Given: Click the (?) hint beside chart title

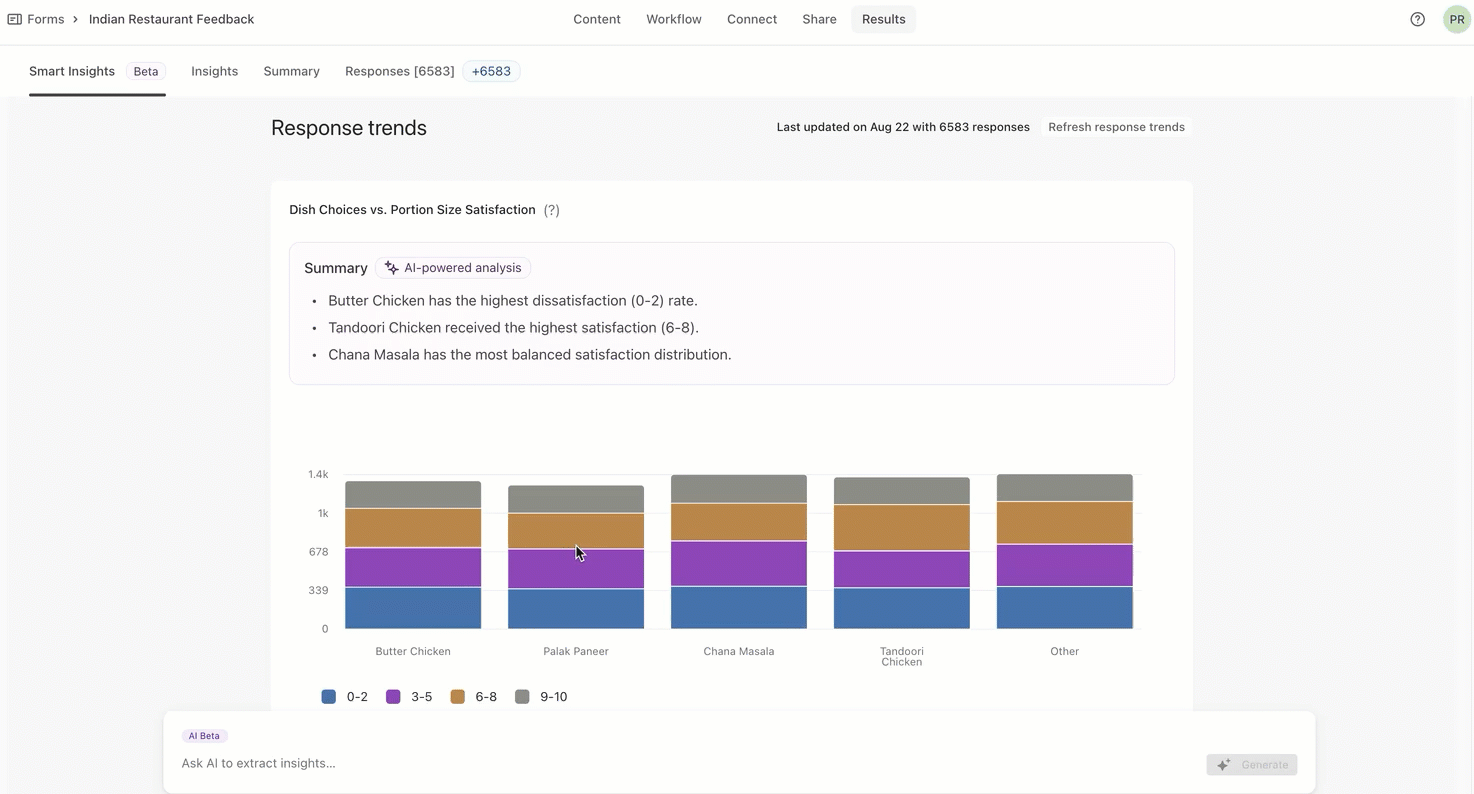Looking at the screenshot, I should 551,210.
